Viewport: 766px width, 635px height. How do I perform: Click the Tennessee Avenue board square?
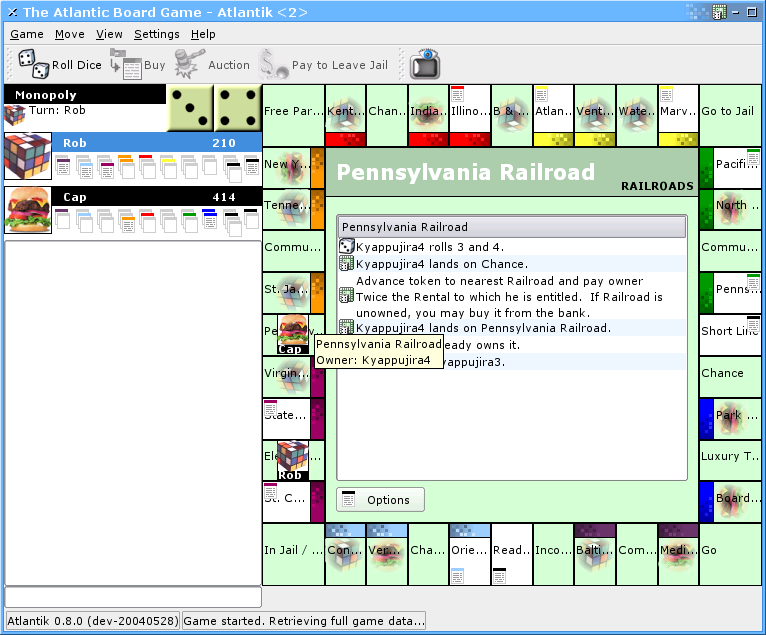pyautogui.click(x=294, y=210)
